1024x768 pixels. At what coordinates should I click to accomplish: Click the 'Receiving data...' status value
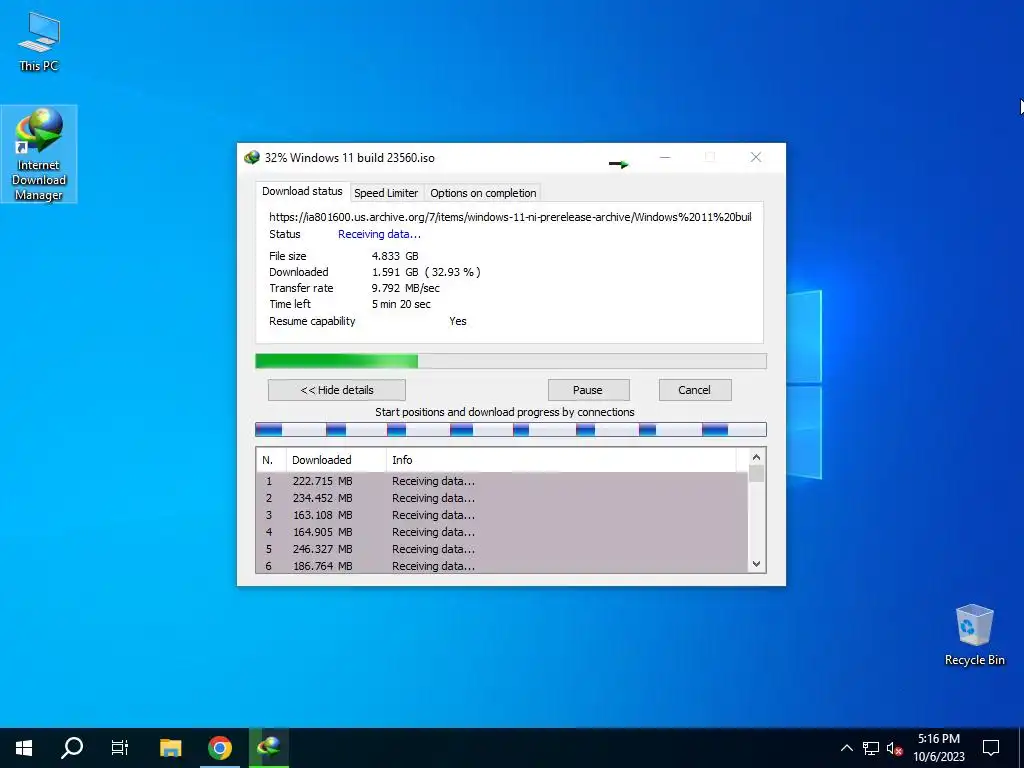379,234
